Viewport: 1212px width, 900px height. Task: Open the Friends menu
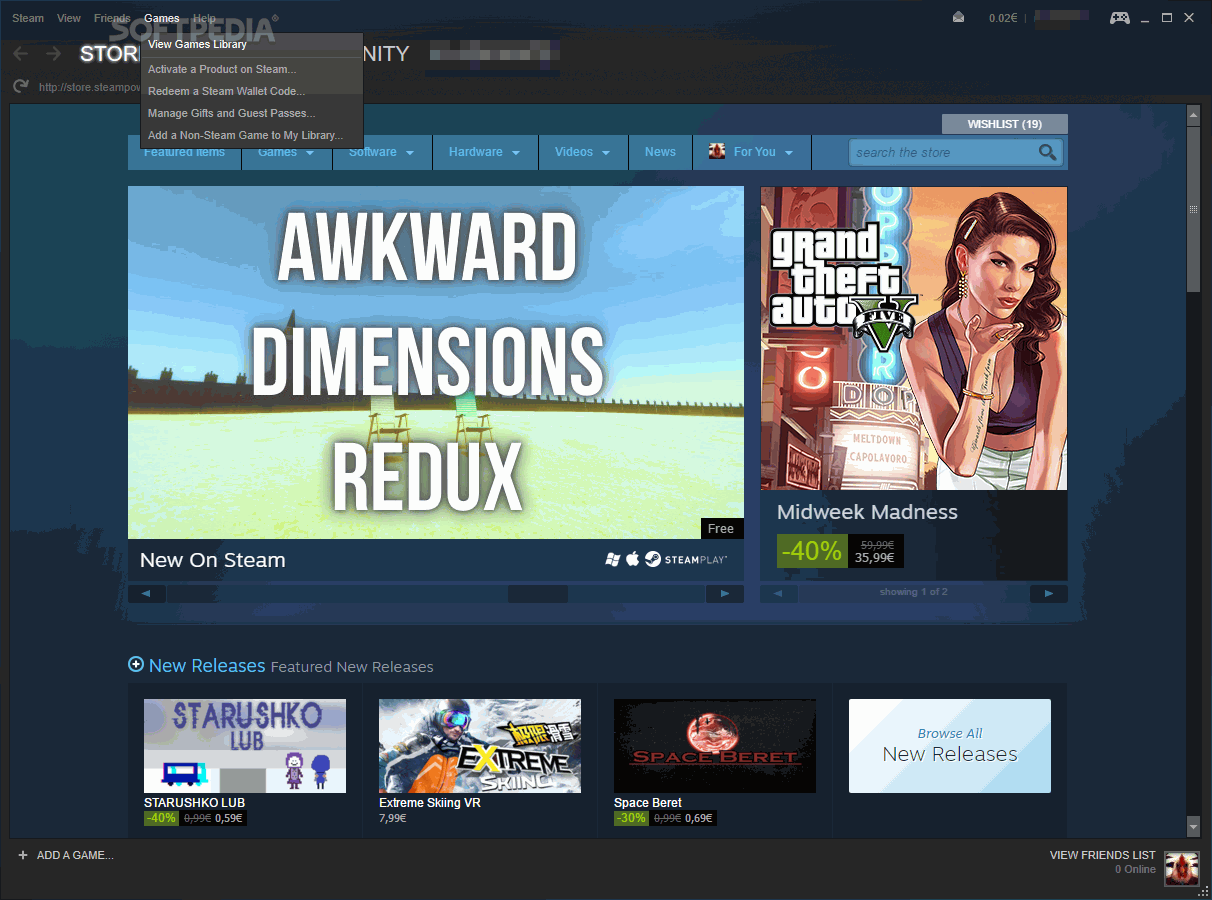(112, 18)
